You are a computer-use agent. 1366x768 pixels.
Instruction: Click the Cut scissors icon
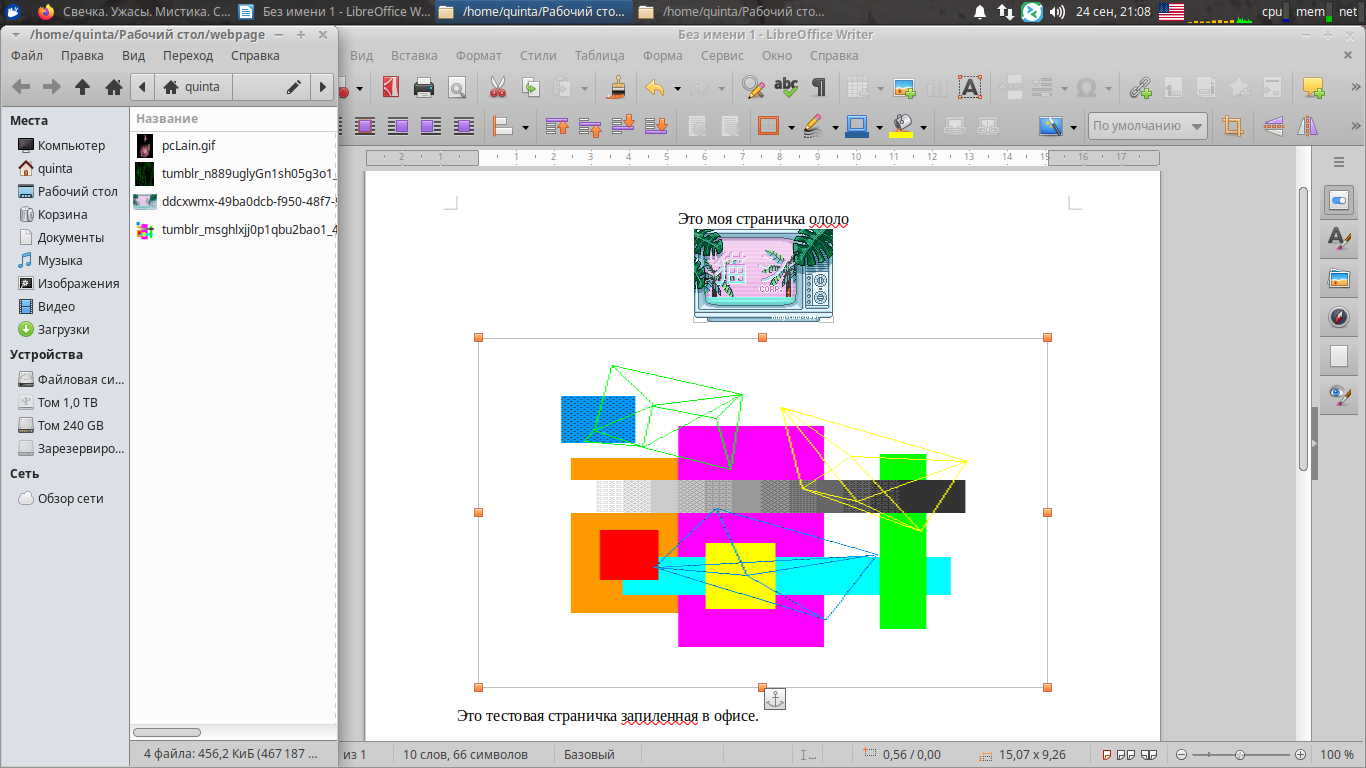[497, 88]
